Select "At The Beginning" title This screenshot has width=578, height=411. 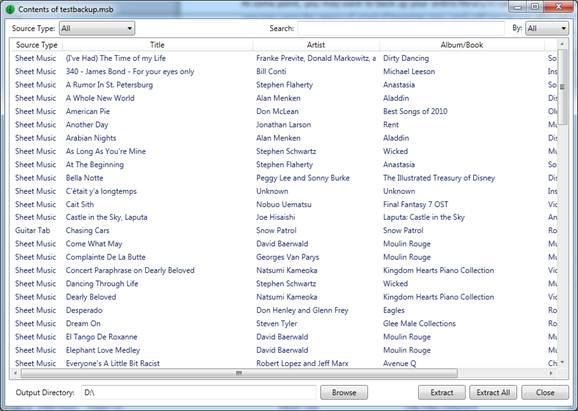click(x=95, y=164)
